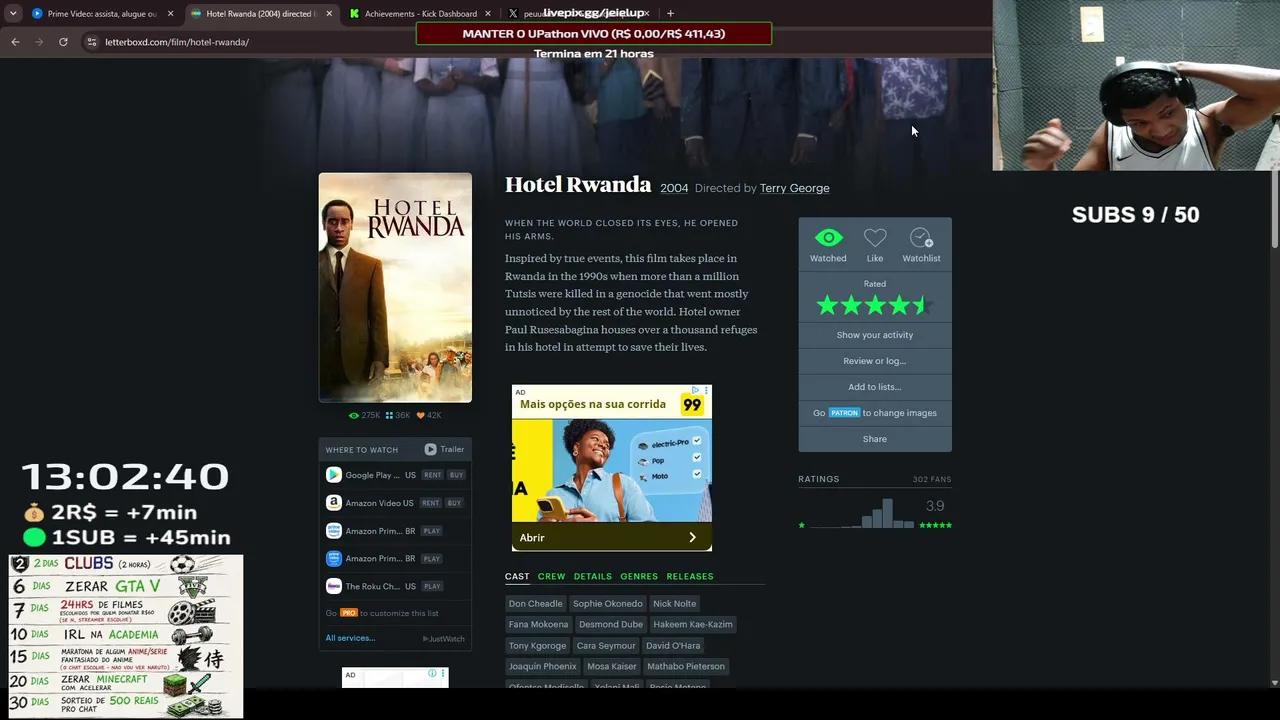Open the Google Play service icon
Viewport: 1280px width, 720px height.
334,475
